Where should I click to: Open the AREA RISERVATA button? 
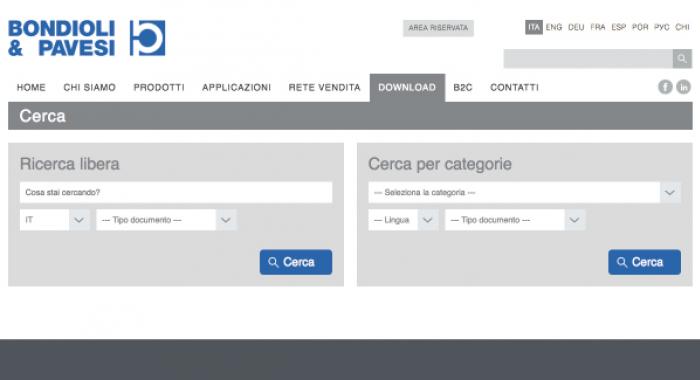click(x=438, y=28)
